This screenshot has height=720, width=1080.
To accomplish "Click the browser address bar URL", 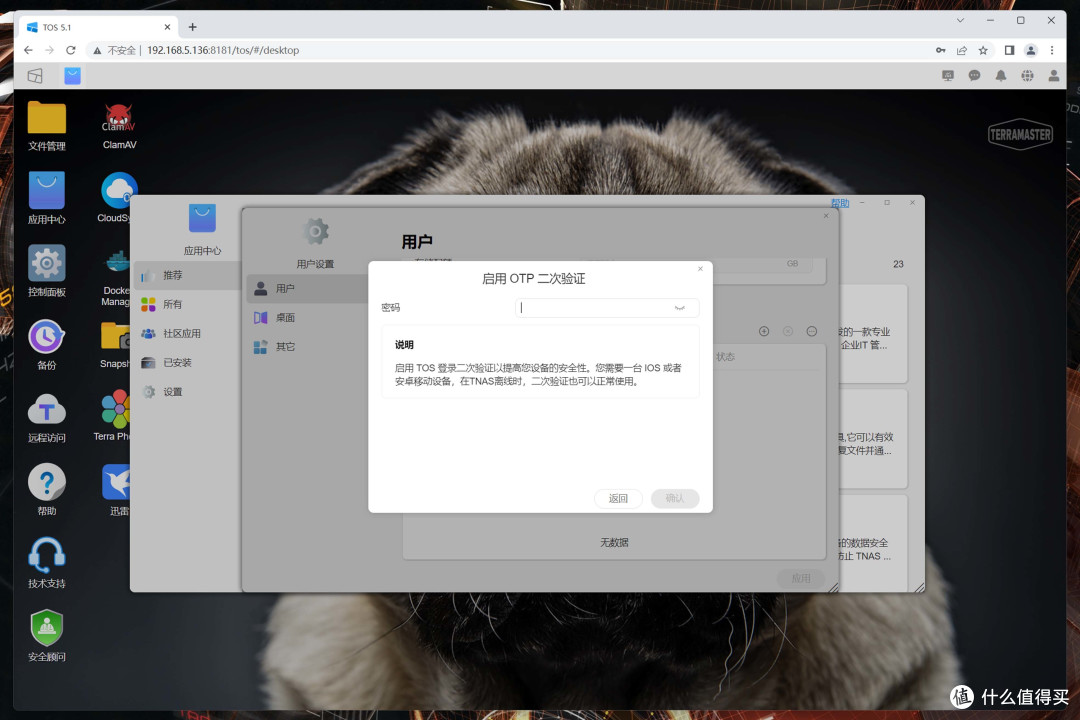I will coord(223,50).
